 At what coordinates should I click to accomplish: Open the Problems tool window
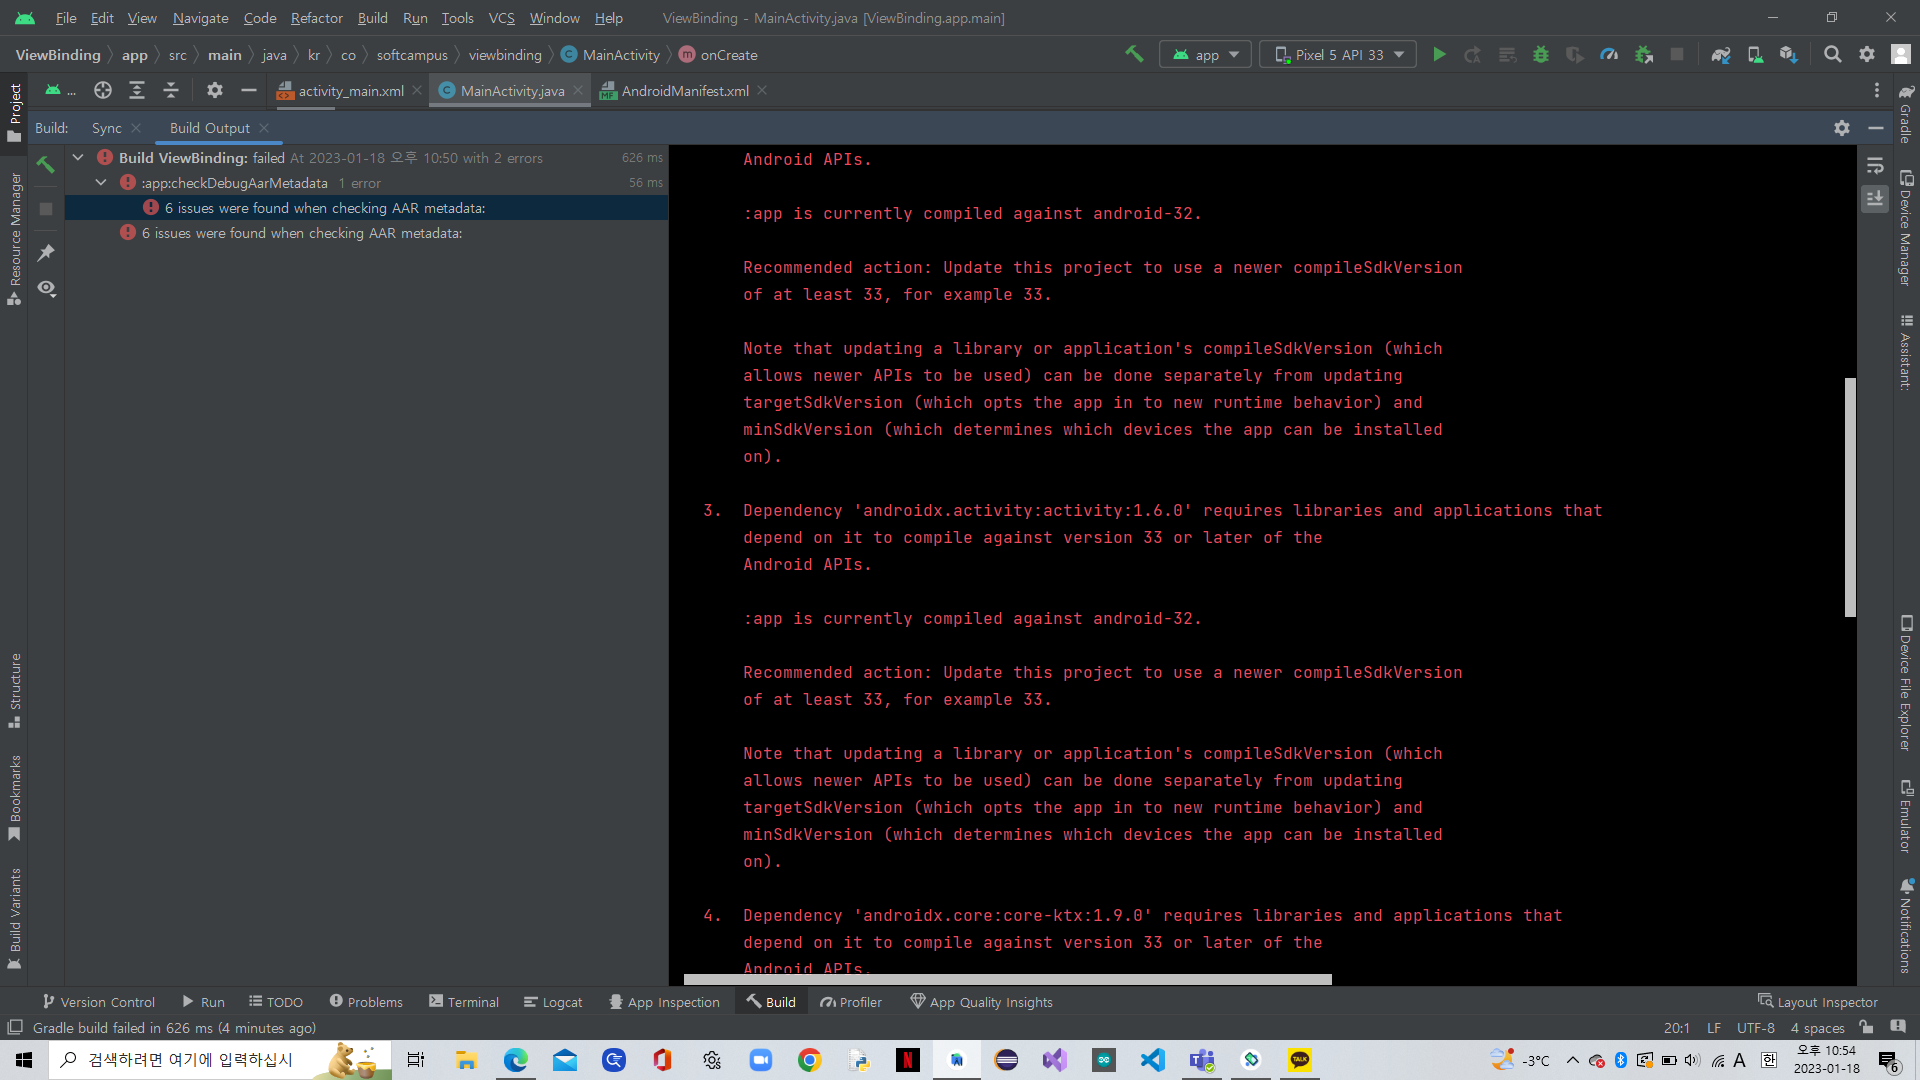(x=366, y=1002)
